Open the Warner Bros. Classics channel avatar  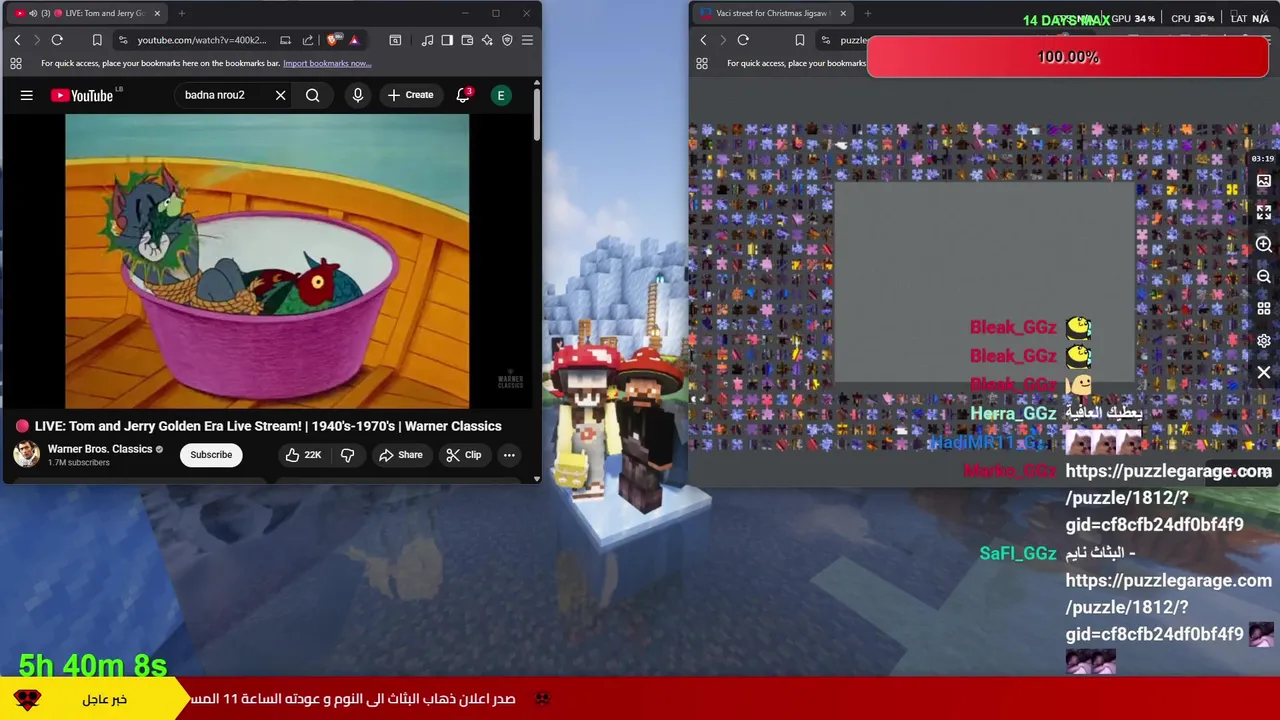point(26,454)
